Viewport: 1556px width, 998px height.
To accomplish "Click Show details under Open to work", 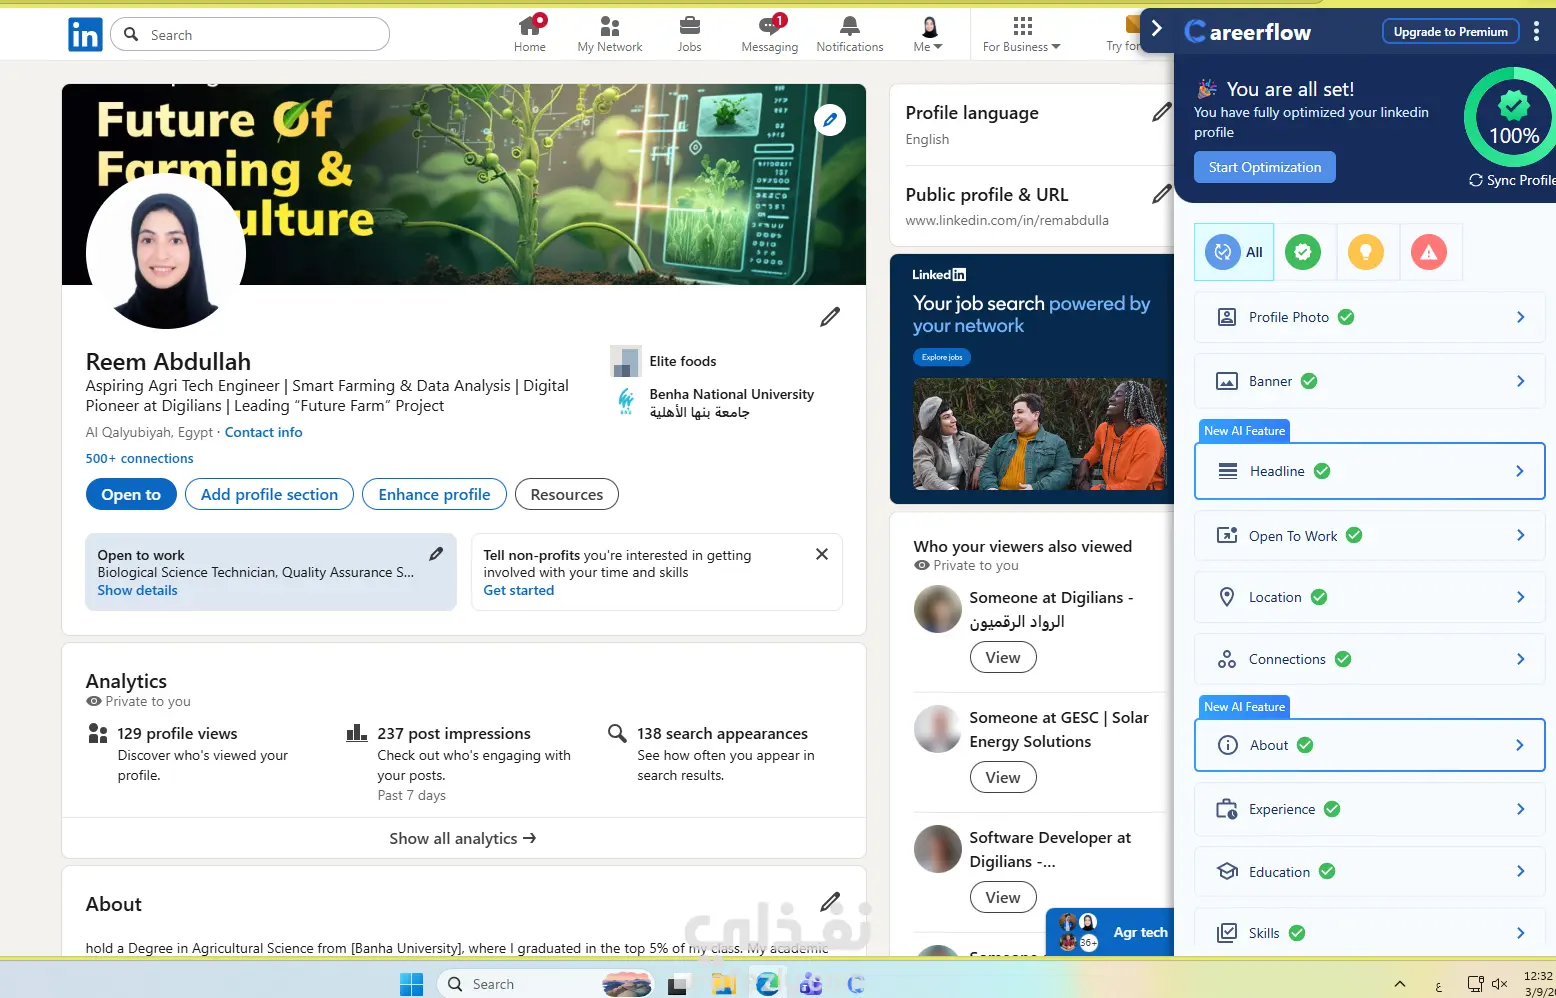I will click(137, 590).
